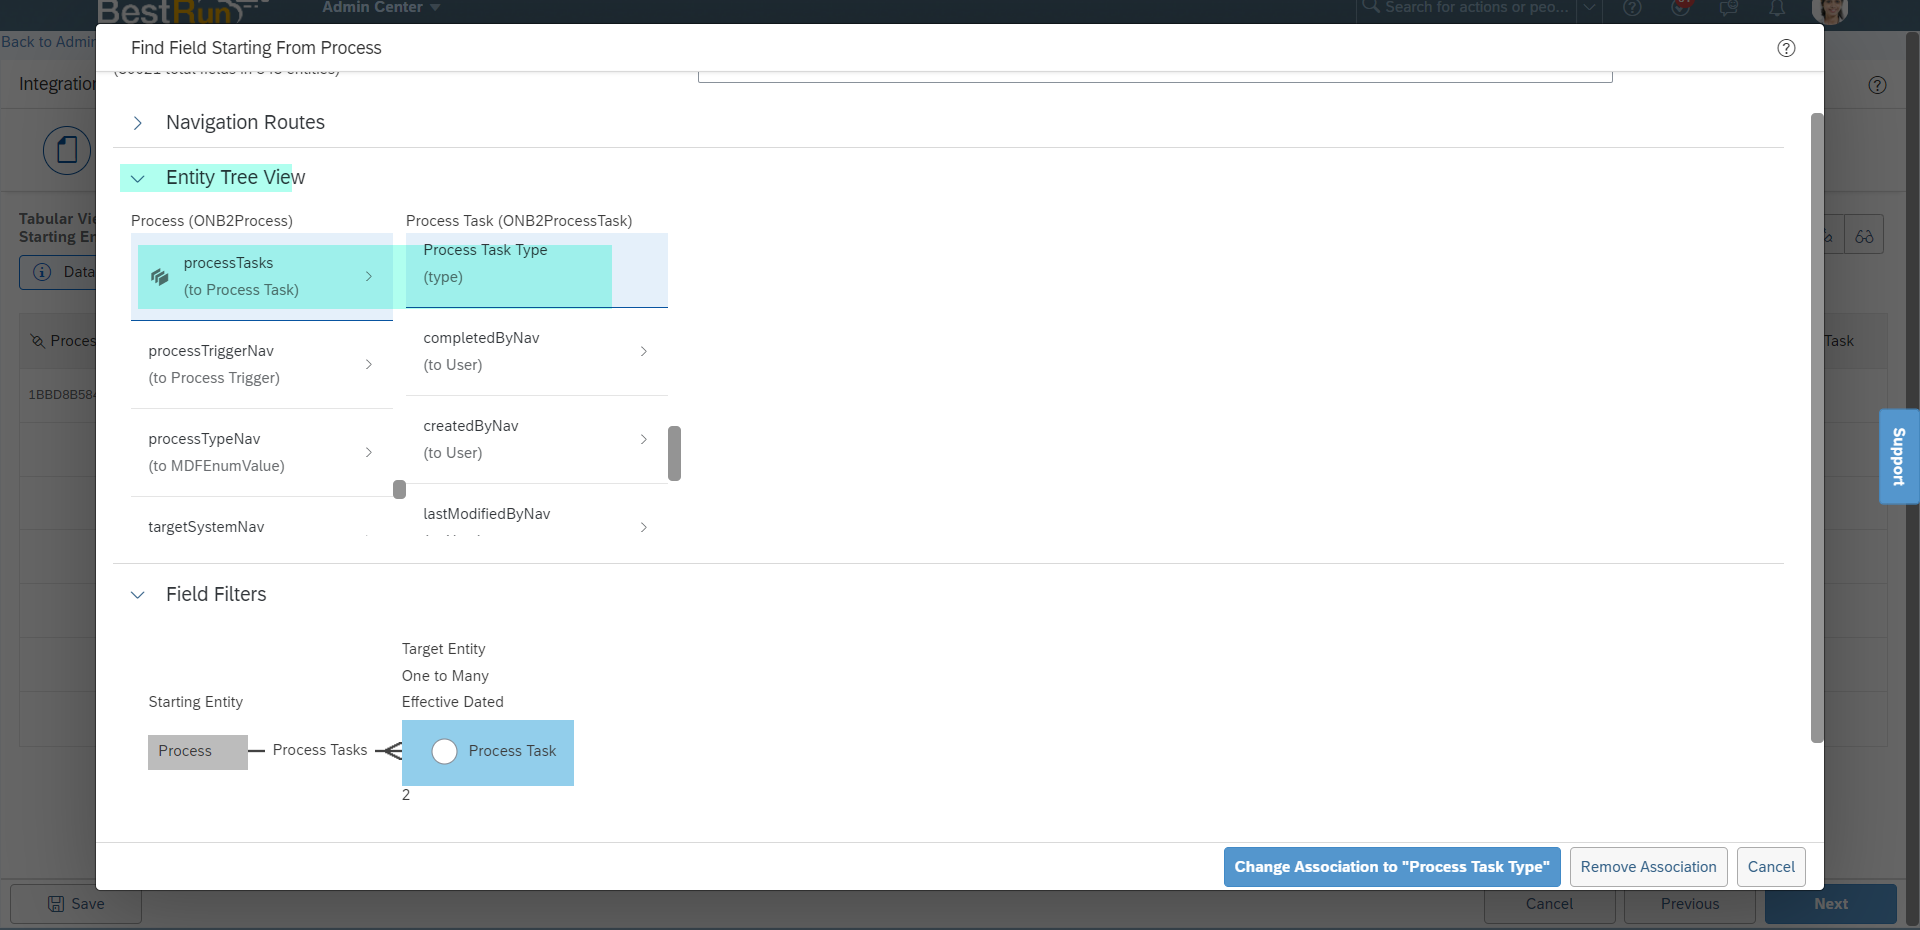Click Change Association to Process Task Type
Image resolution: width=1920 pixels, height=930 pixels.
click(1392, 867)
